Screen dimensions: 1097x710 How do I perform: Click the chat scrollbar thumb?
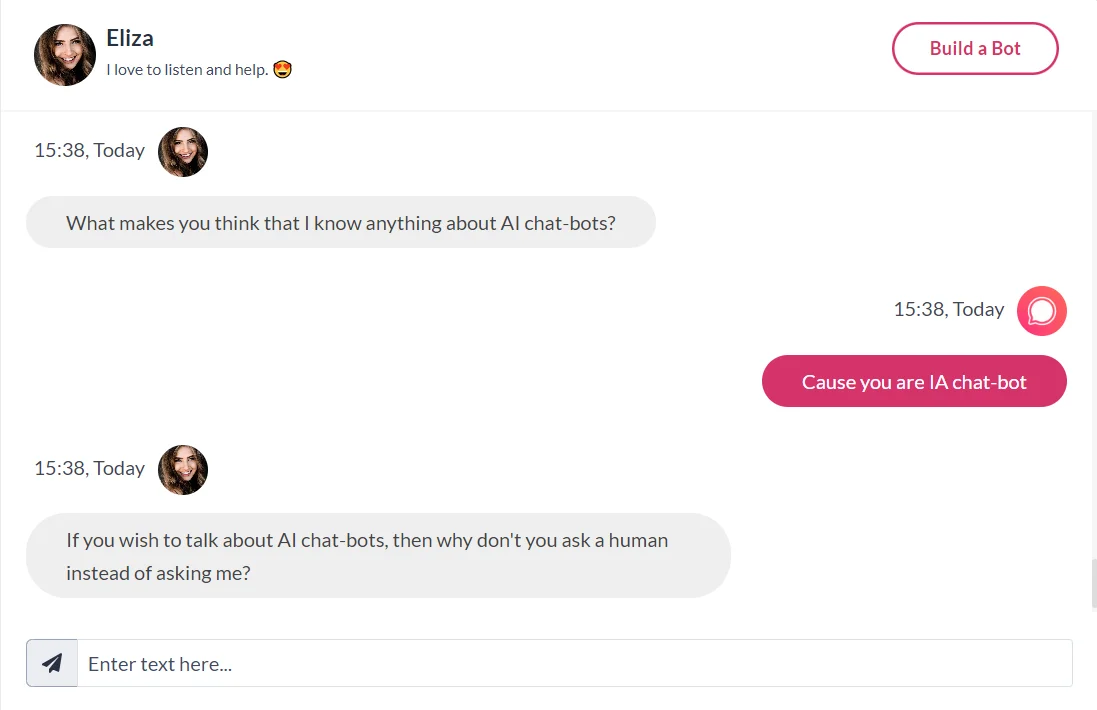pyautogui.click(x=1092, y=584)
